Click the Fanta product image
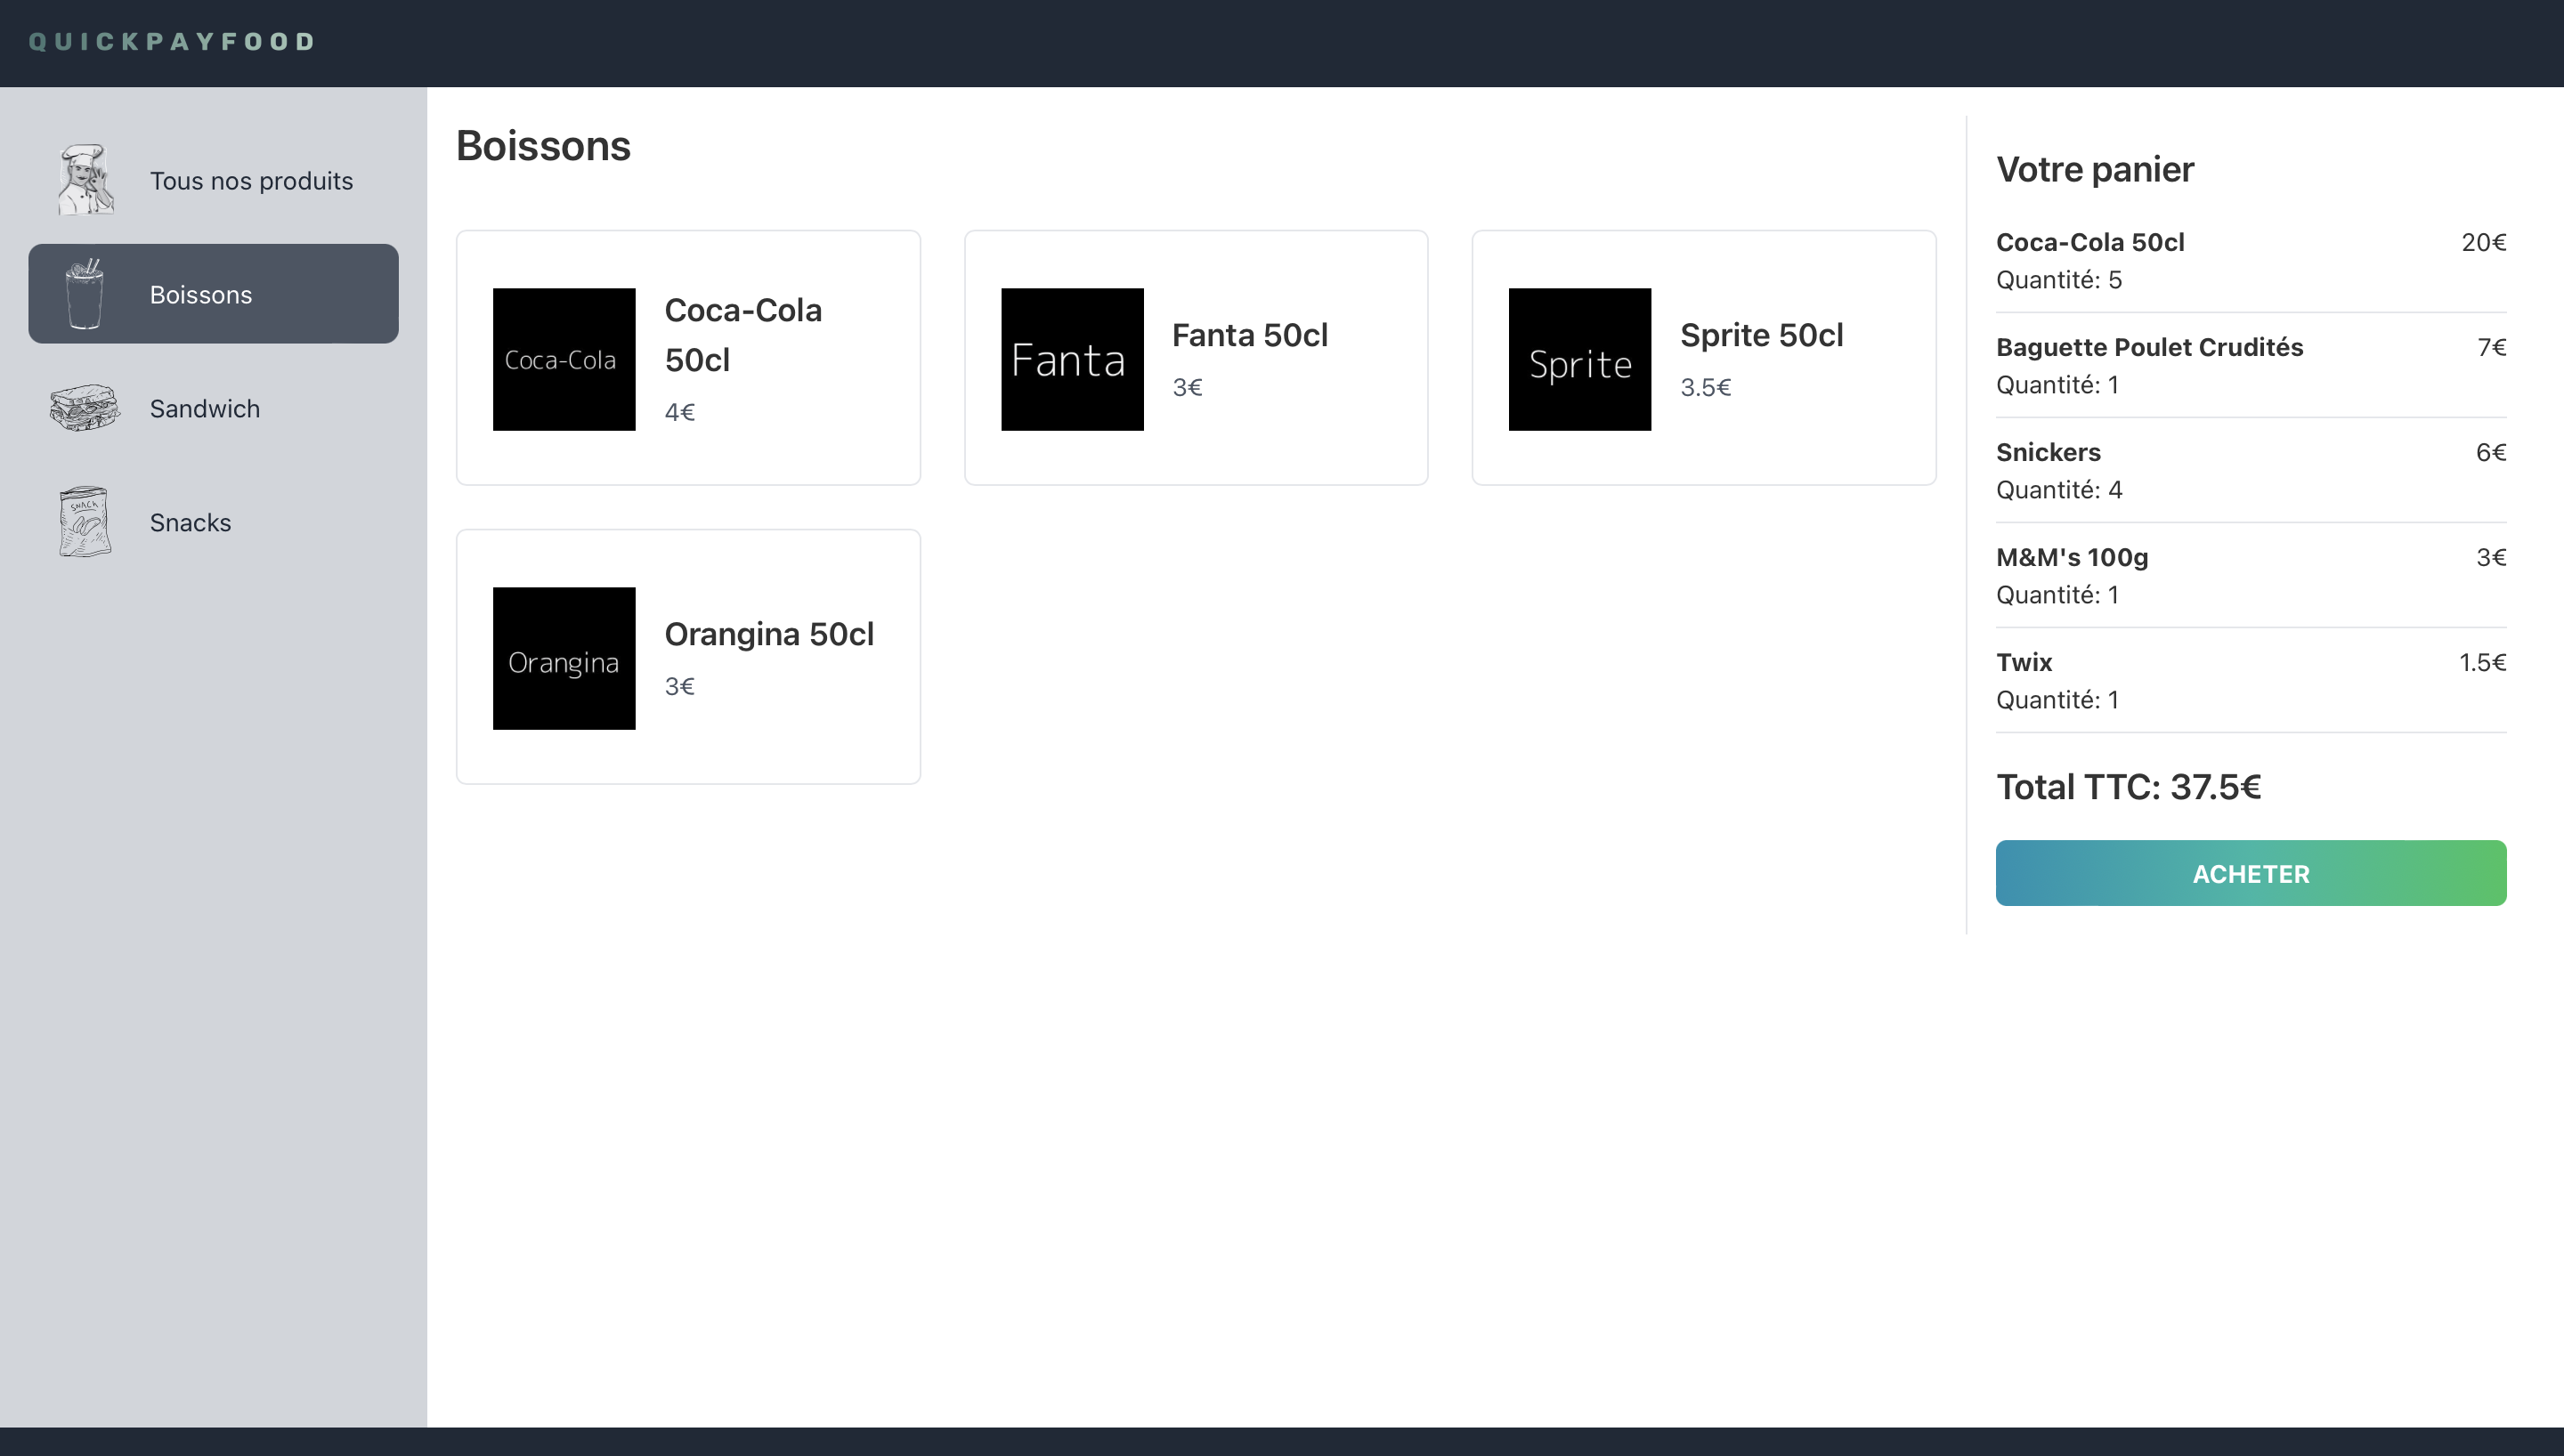 tap(1072, 359)
